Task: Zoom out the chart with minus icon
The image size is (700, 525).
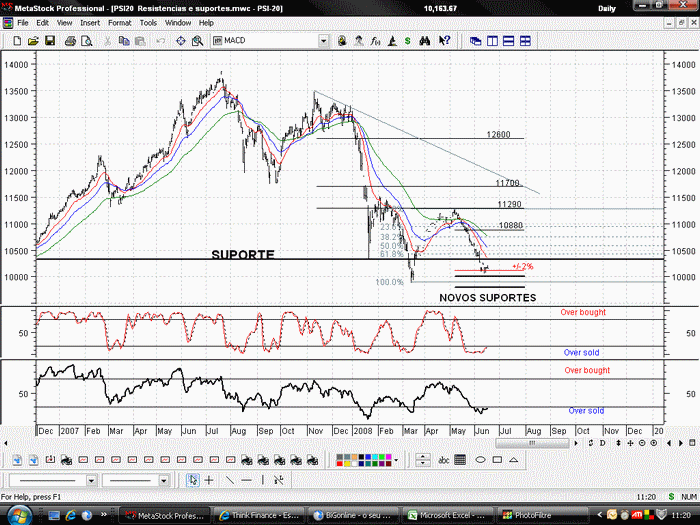Action: pyautogui.click(x=642, y=443)
